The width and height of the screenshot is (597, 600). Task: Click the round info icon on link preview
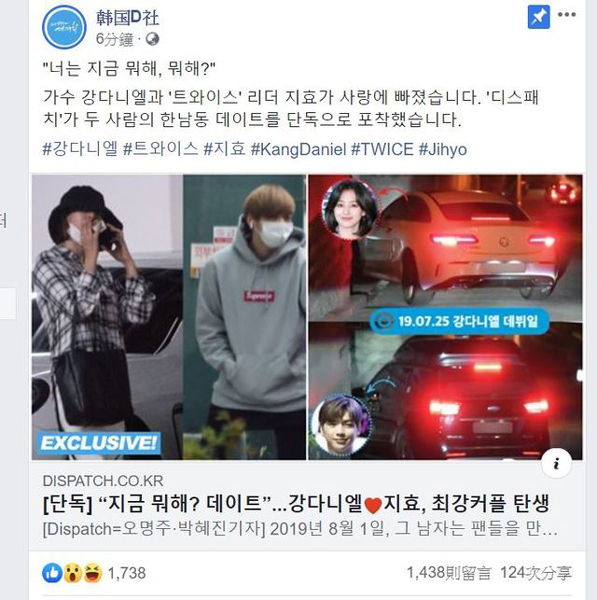tap(556, 463)
